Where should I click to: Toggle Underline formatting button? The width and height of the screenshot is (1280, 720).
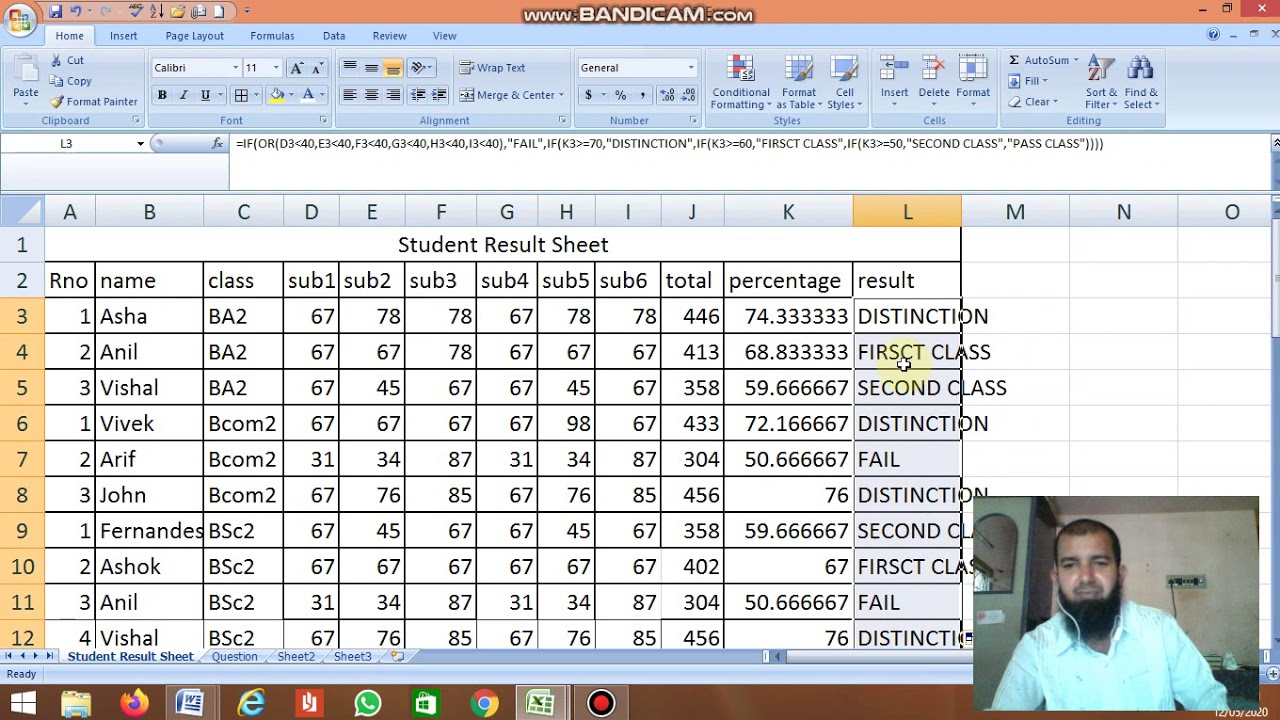tap(205, 95)
